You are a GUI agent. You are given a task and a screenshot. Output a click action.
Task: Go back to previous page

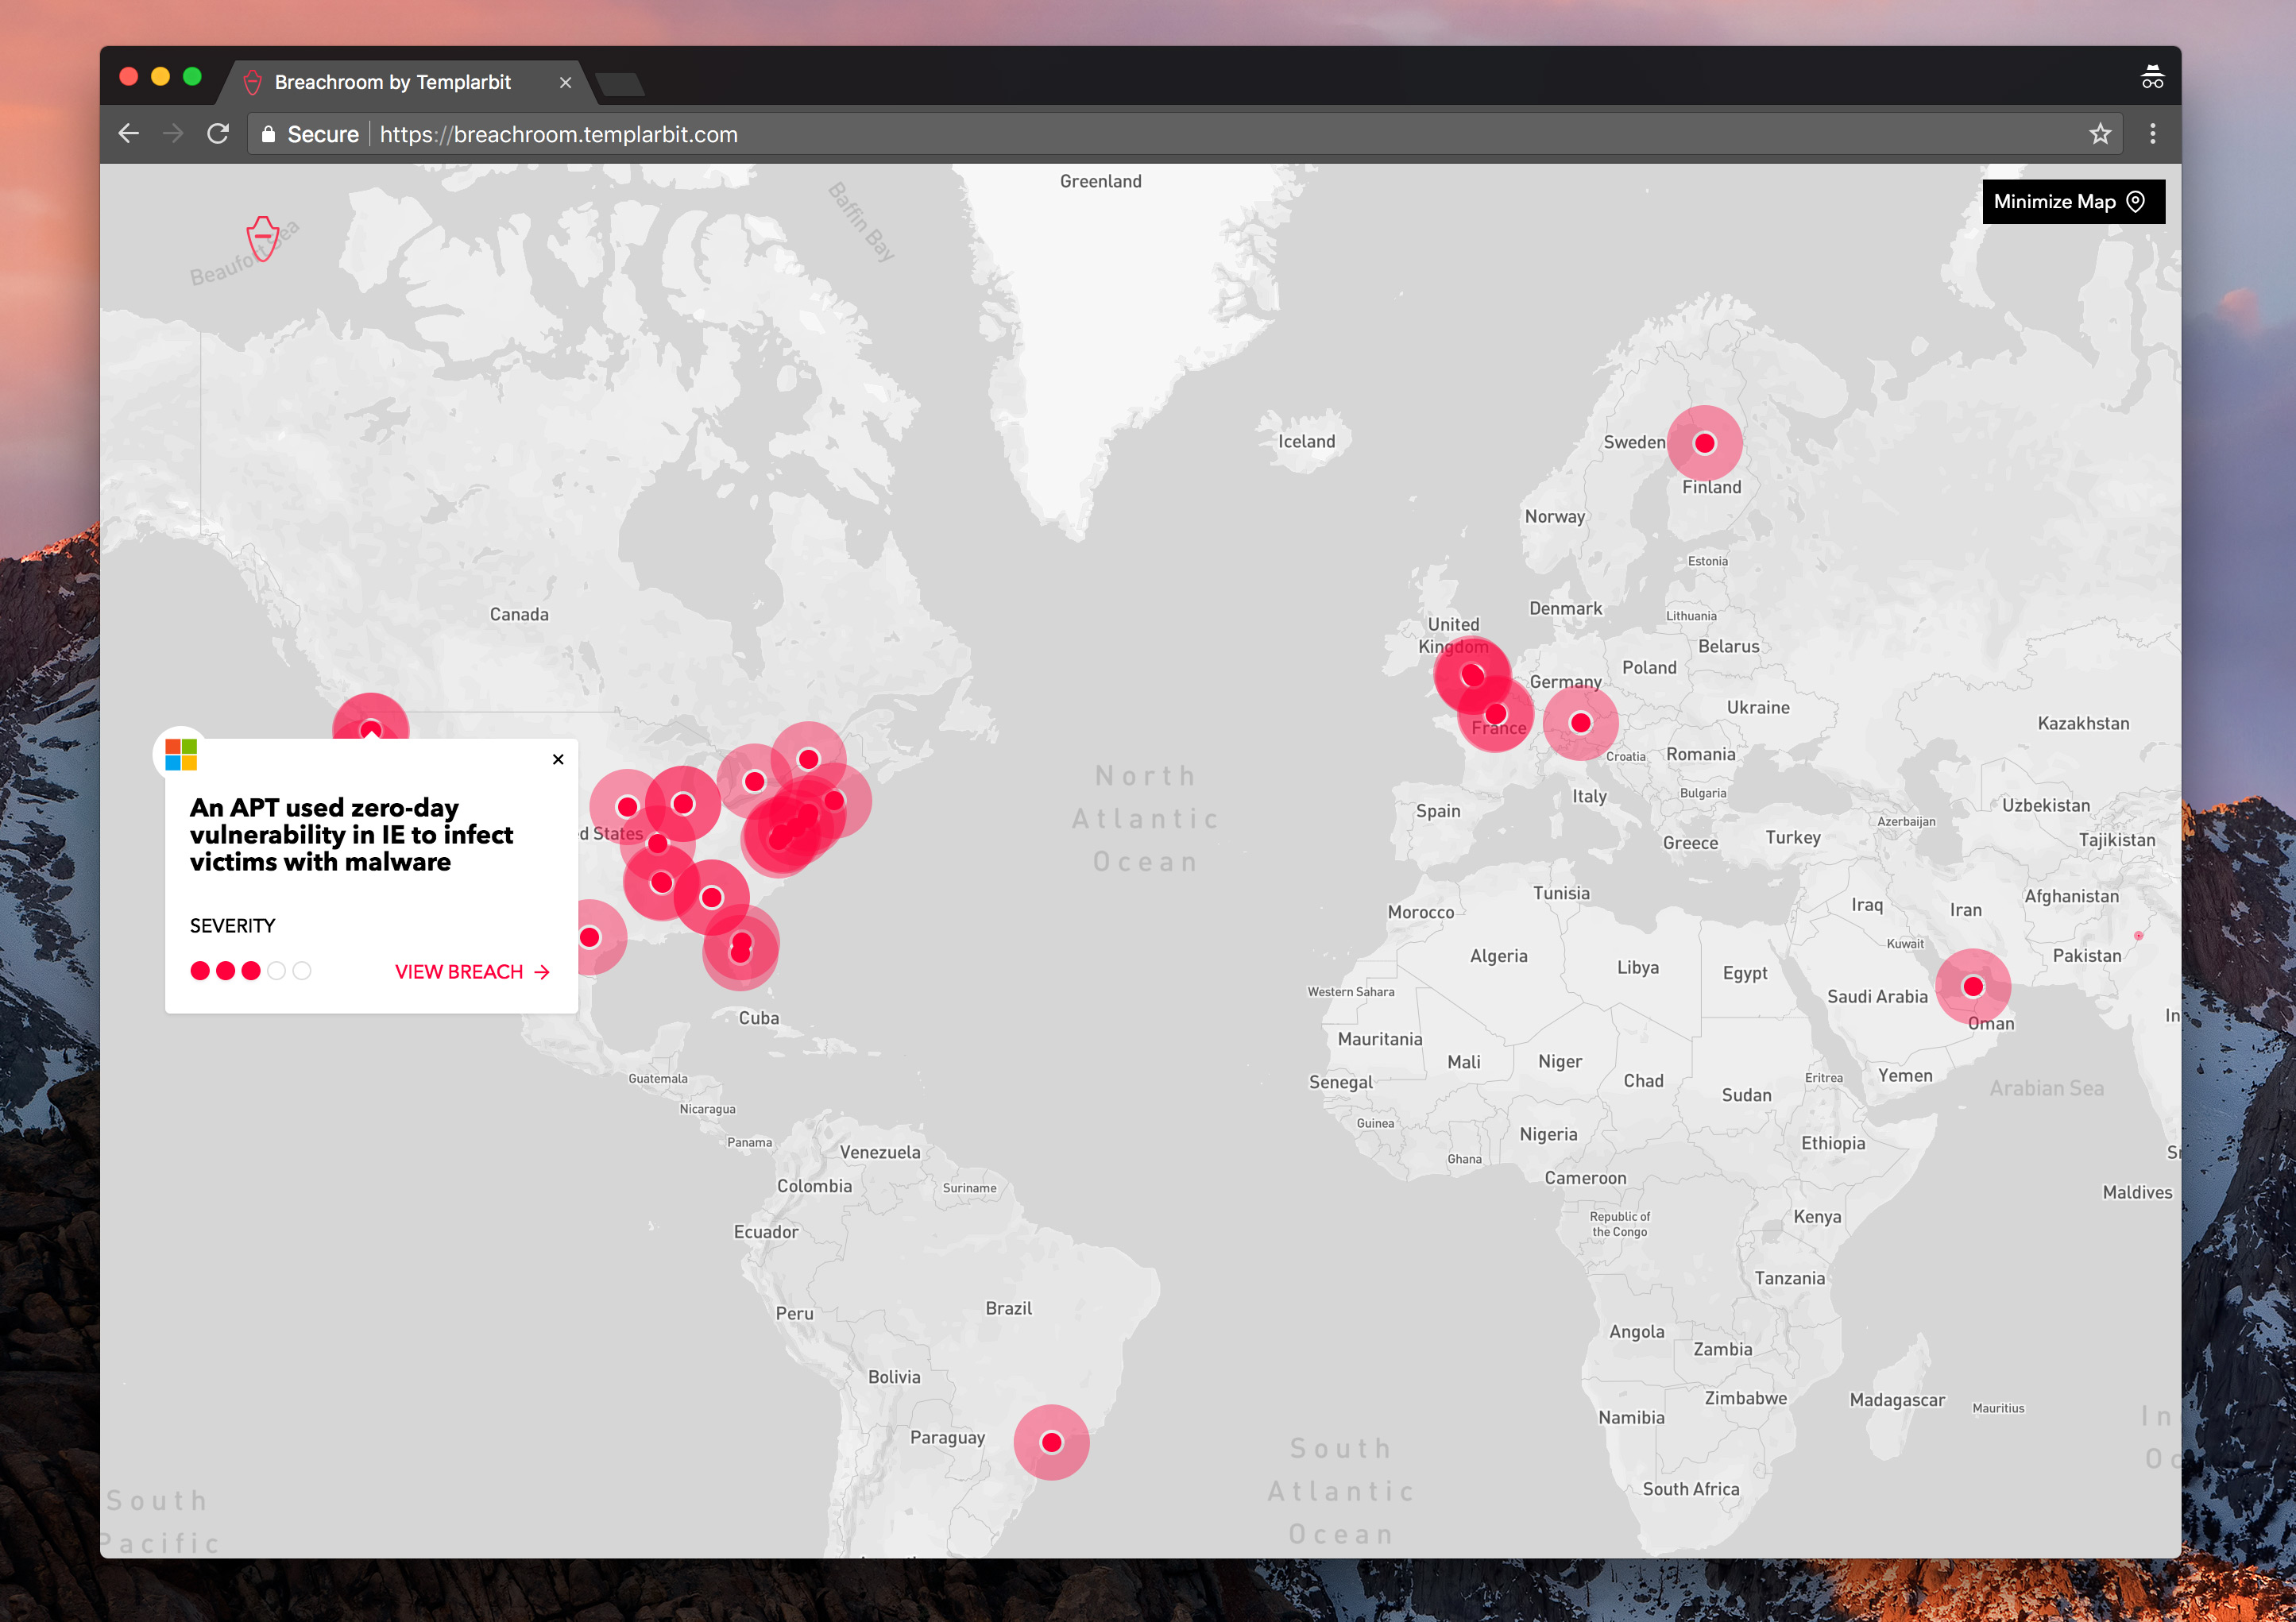coord(128,134)
